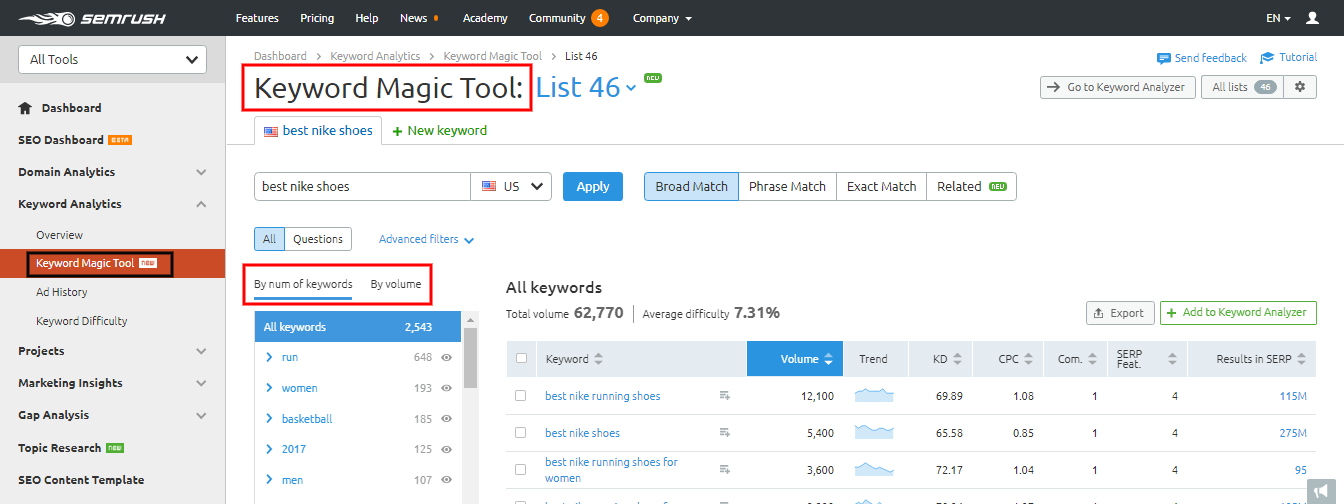Open the All Tools dropdown

coord(113,60)
